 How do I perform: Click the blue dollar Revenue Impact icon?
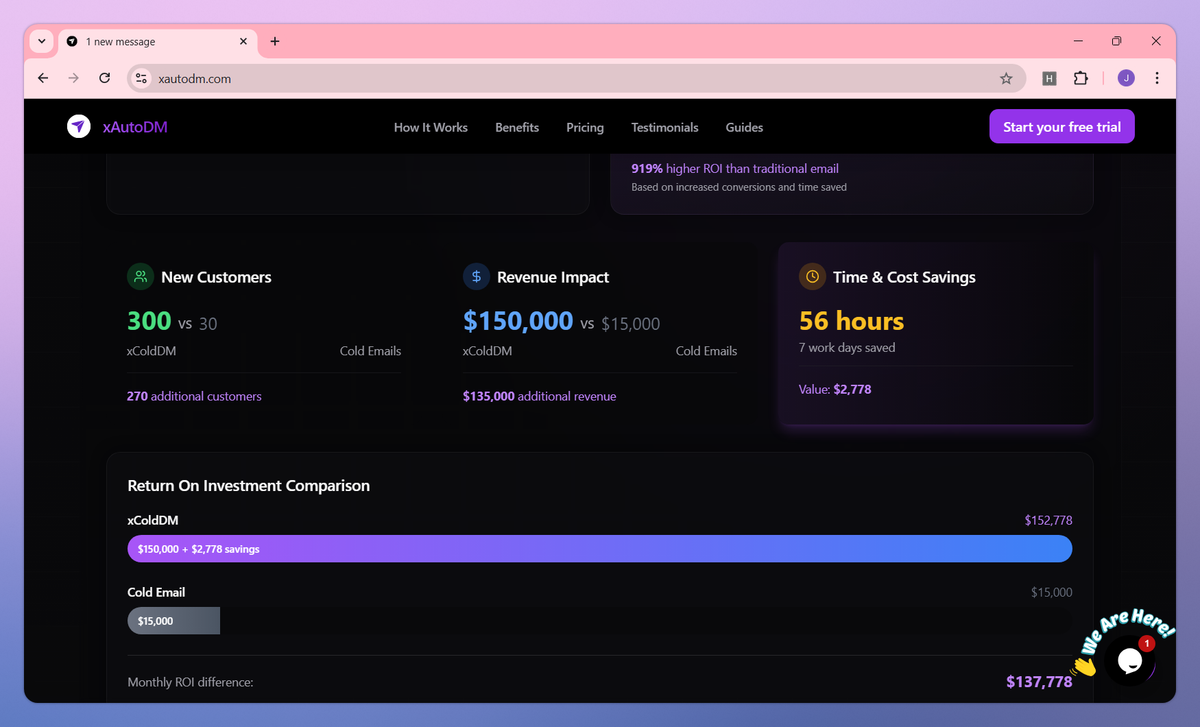(x=476, y=276)
